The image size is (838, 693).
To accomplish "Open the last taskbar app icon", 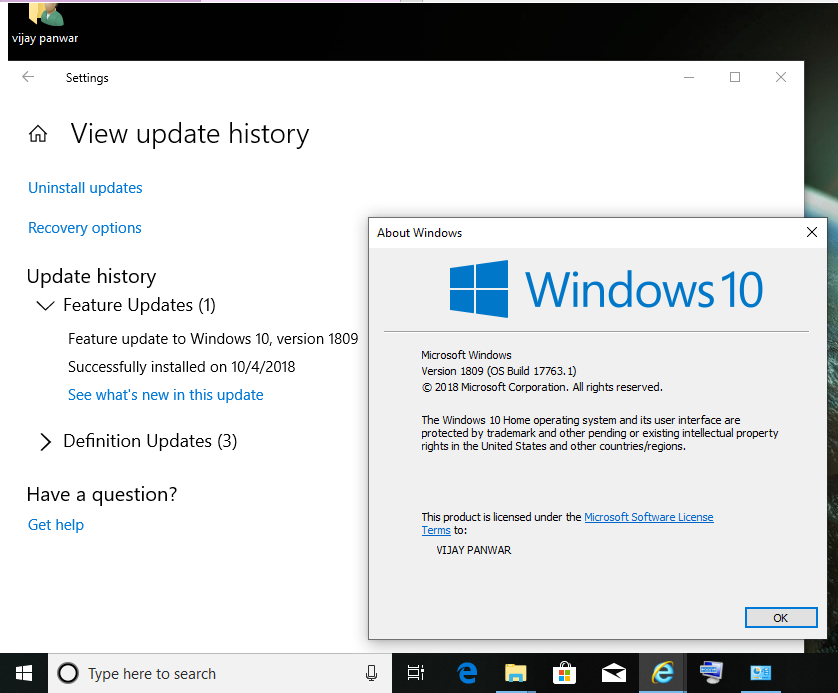I will 761,673.
